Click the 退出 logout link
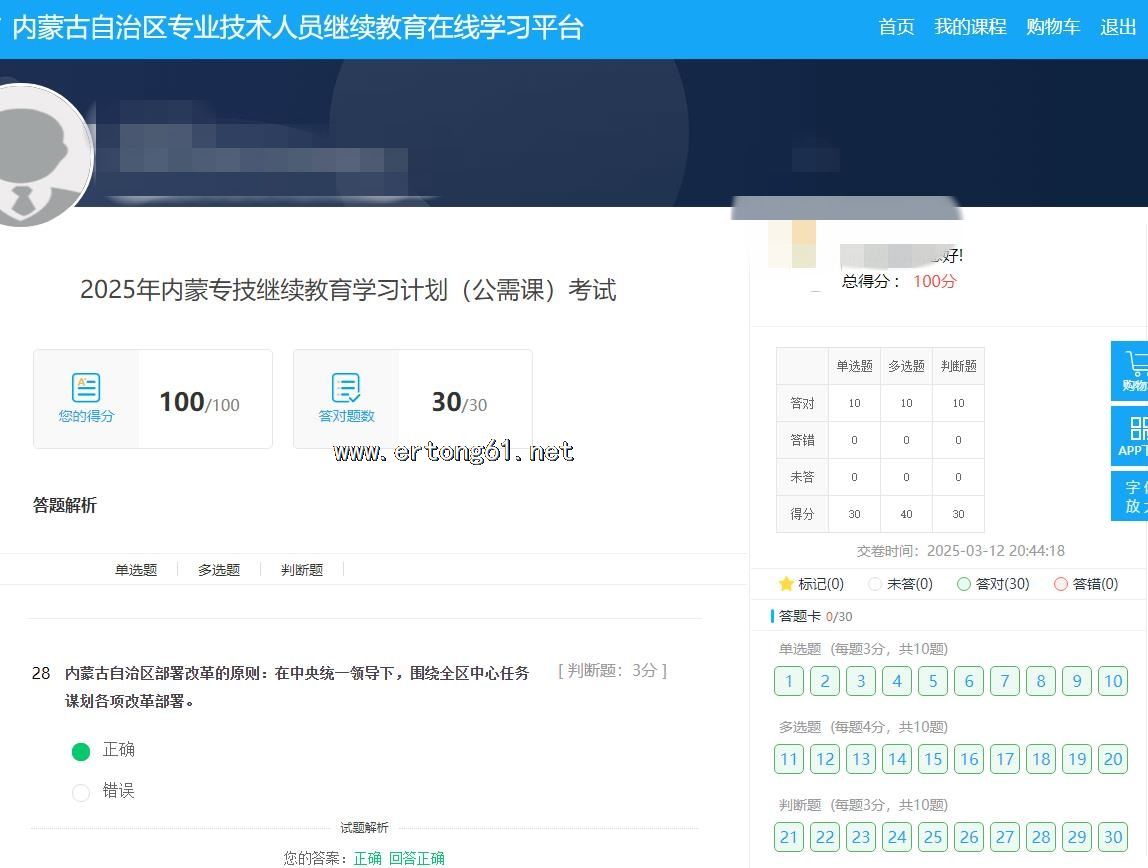Screen dimensions: 1148x868 (x=1117, y=27)
